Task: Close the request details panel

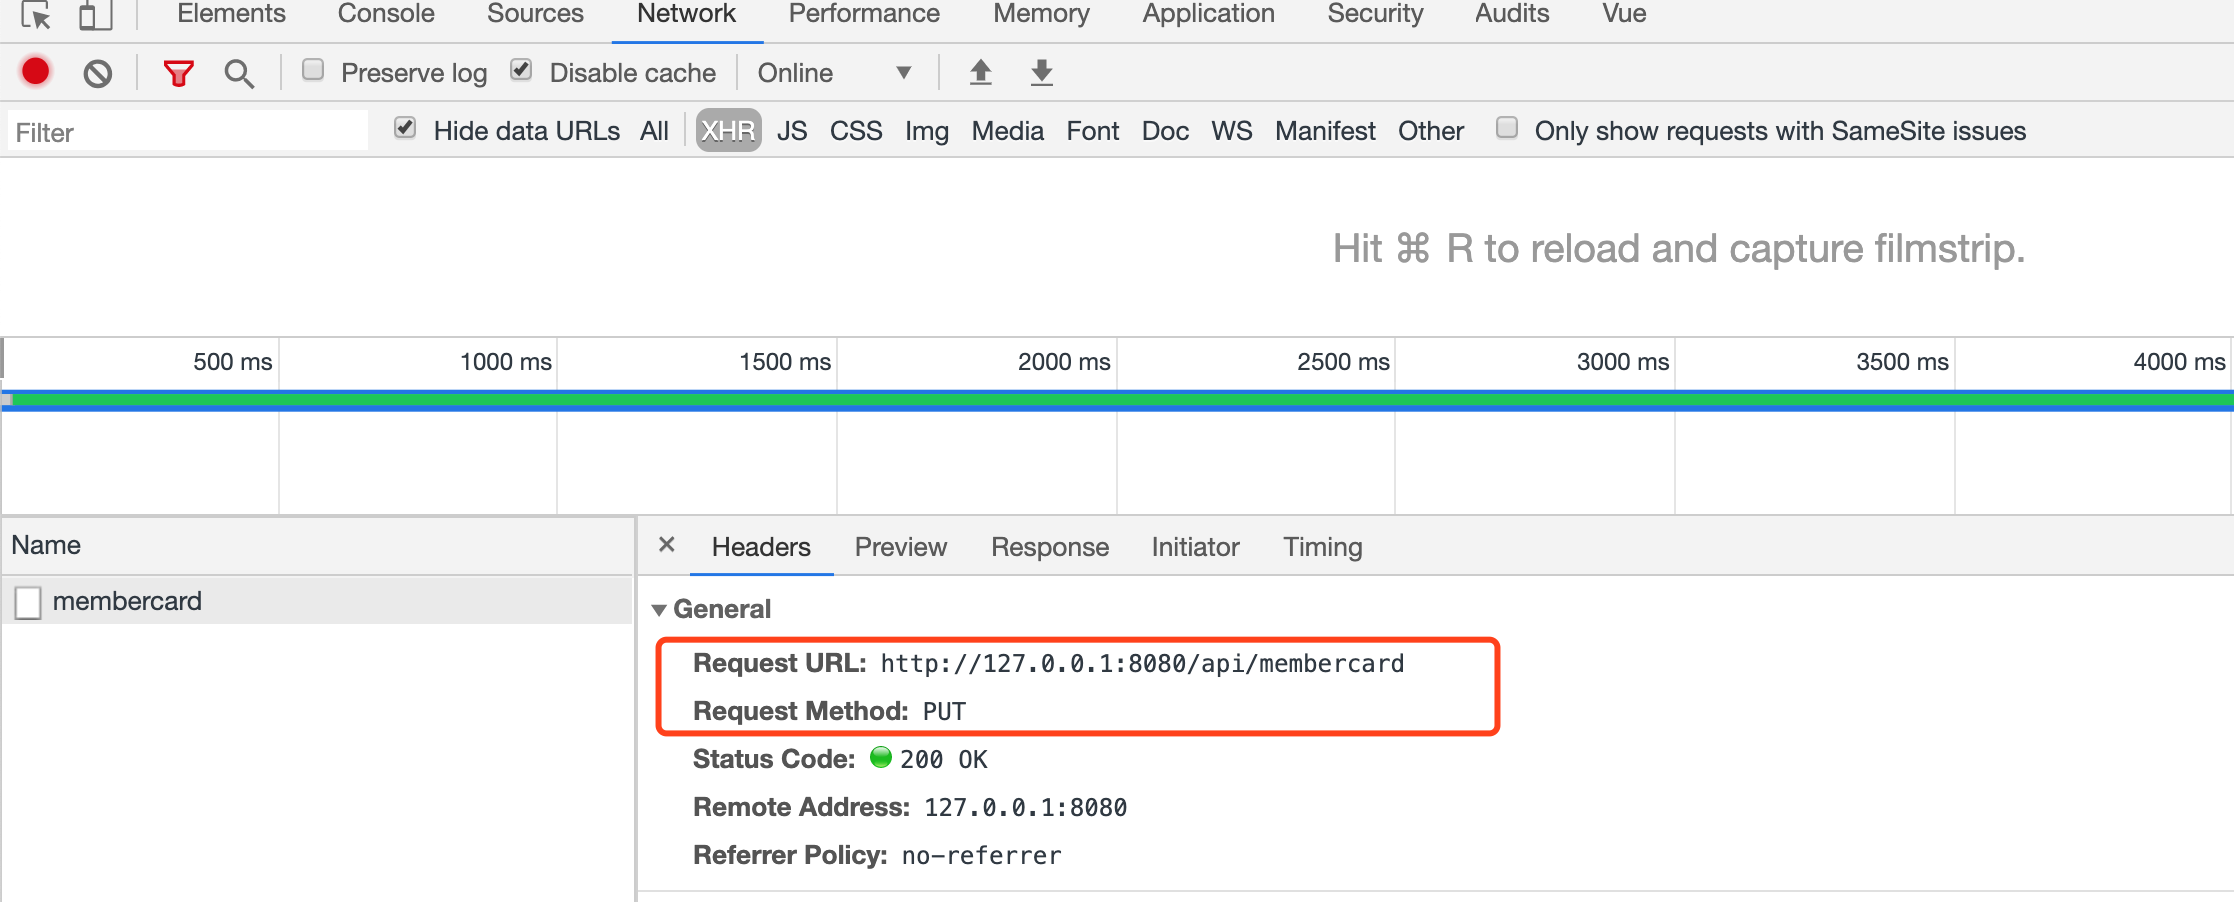Action: [667, 545]
